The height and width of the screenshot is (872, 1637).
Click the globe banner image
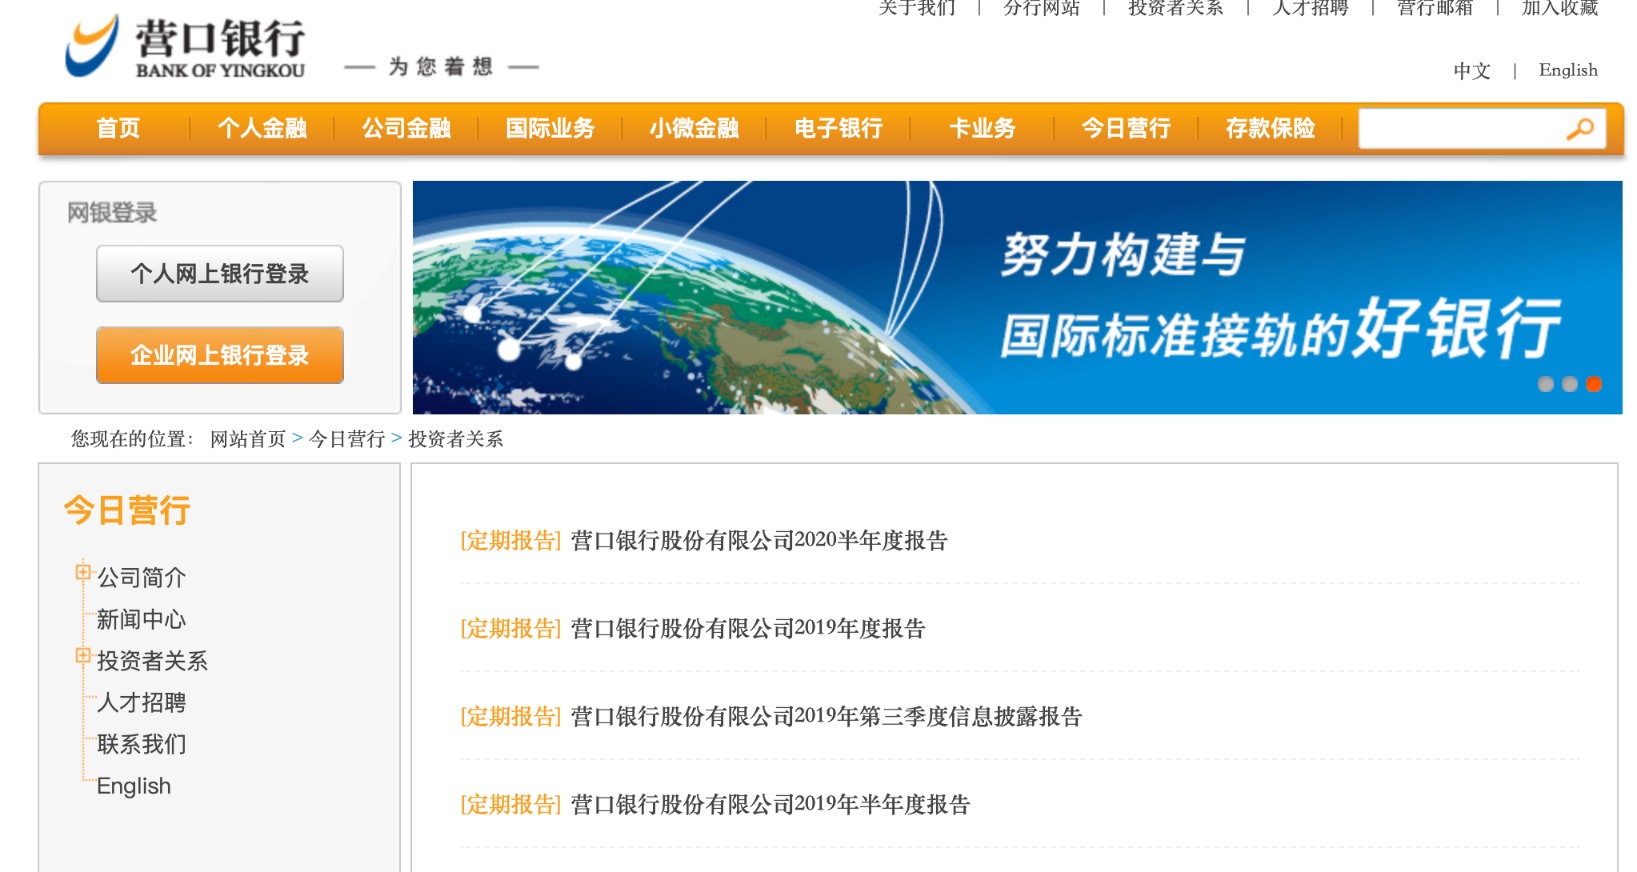coord(1017,297)
